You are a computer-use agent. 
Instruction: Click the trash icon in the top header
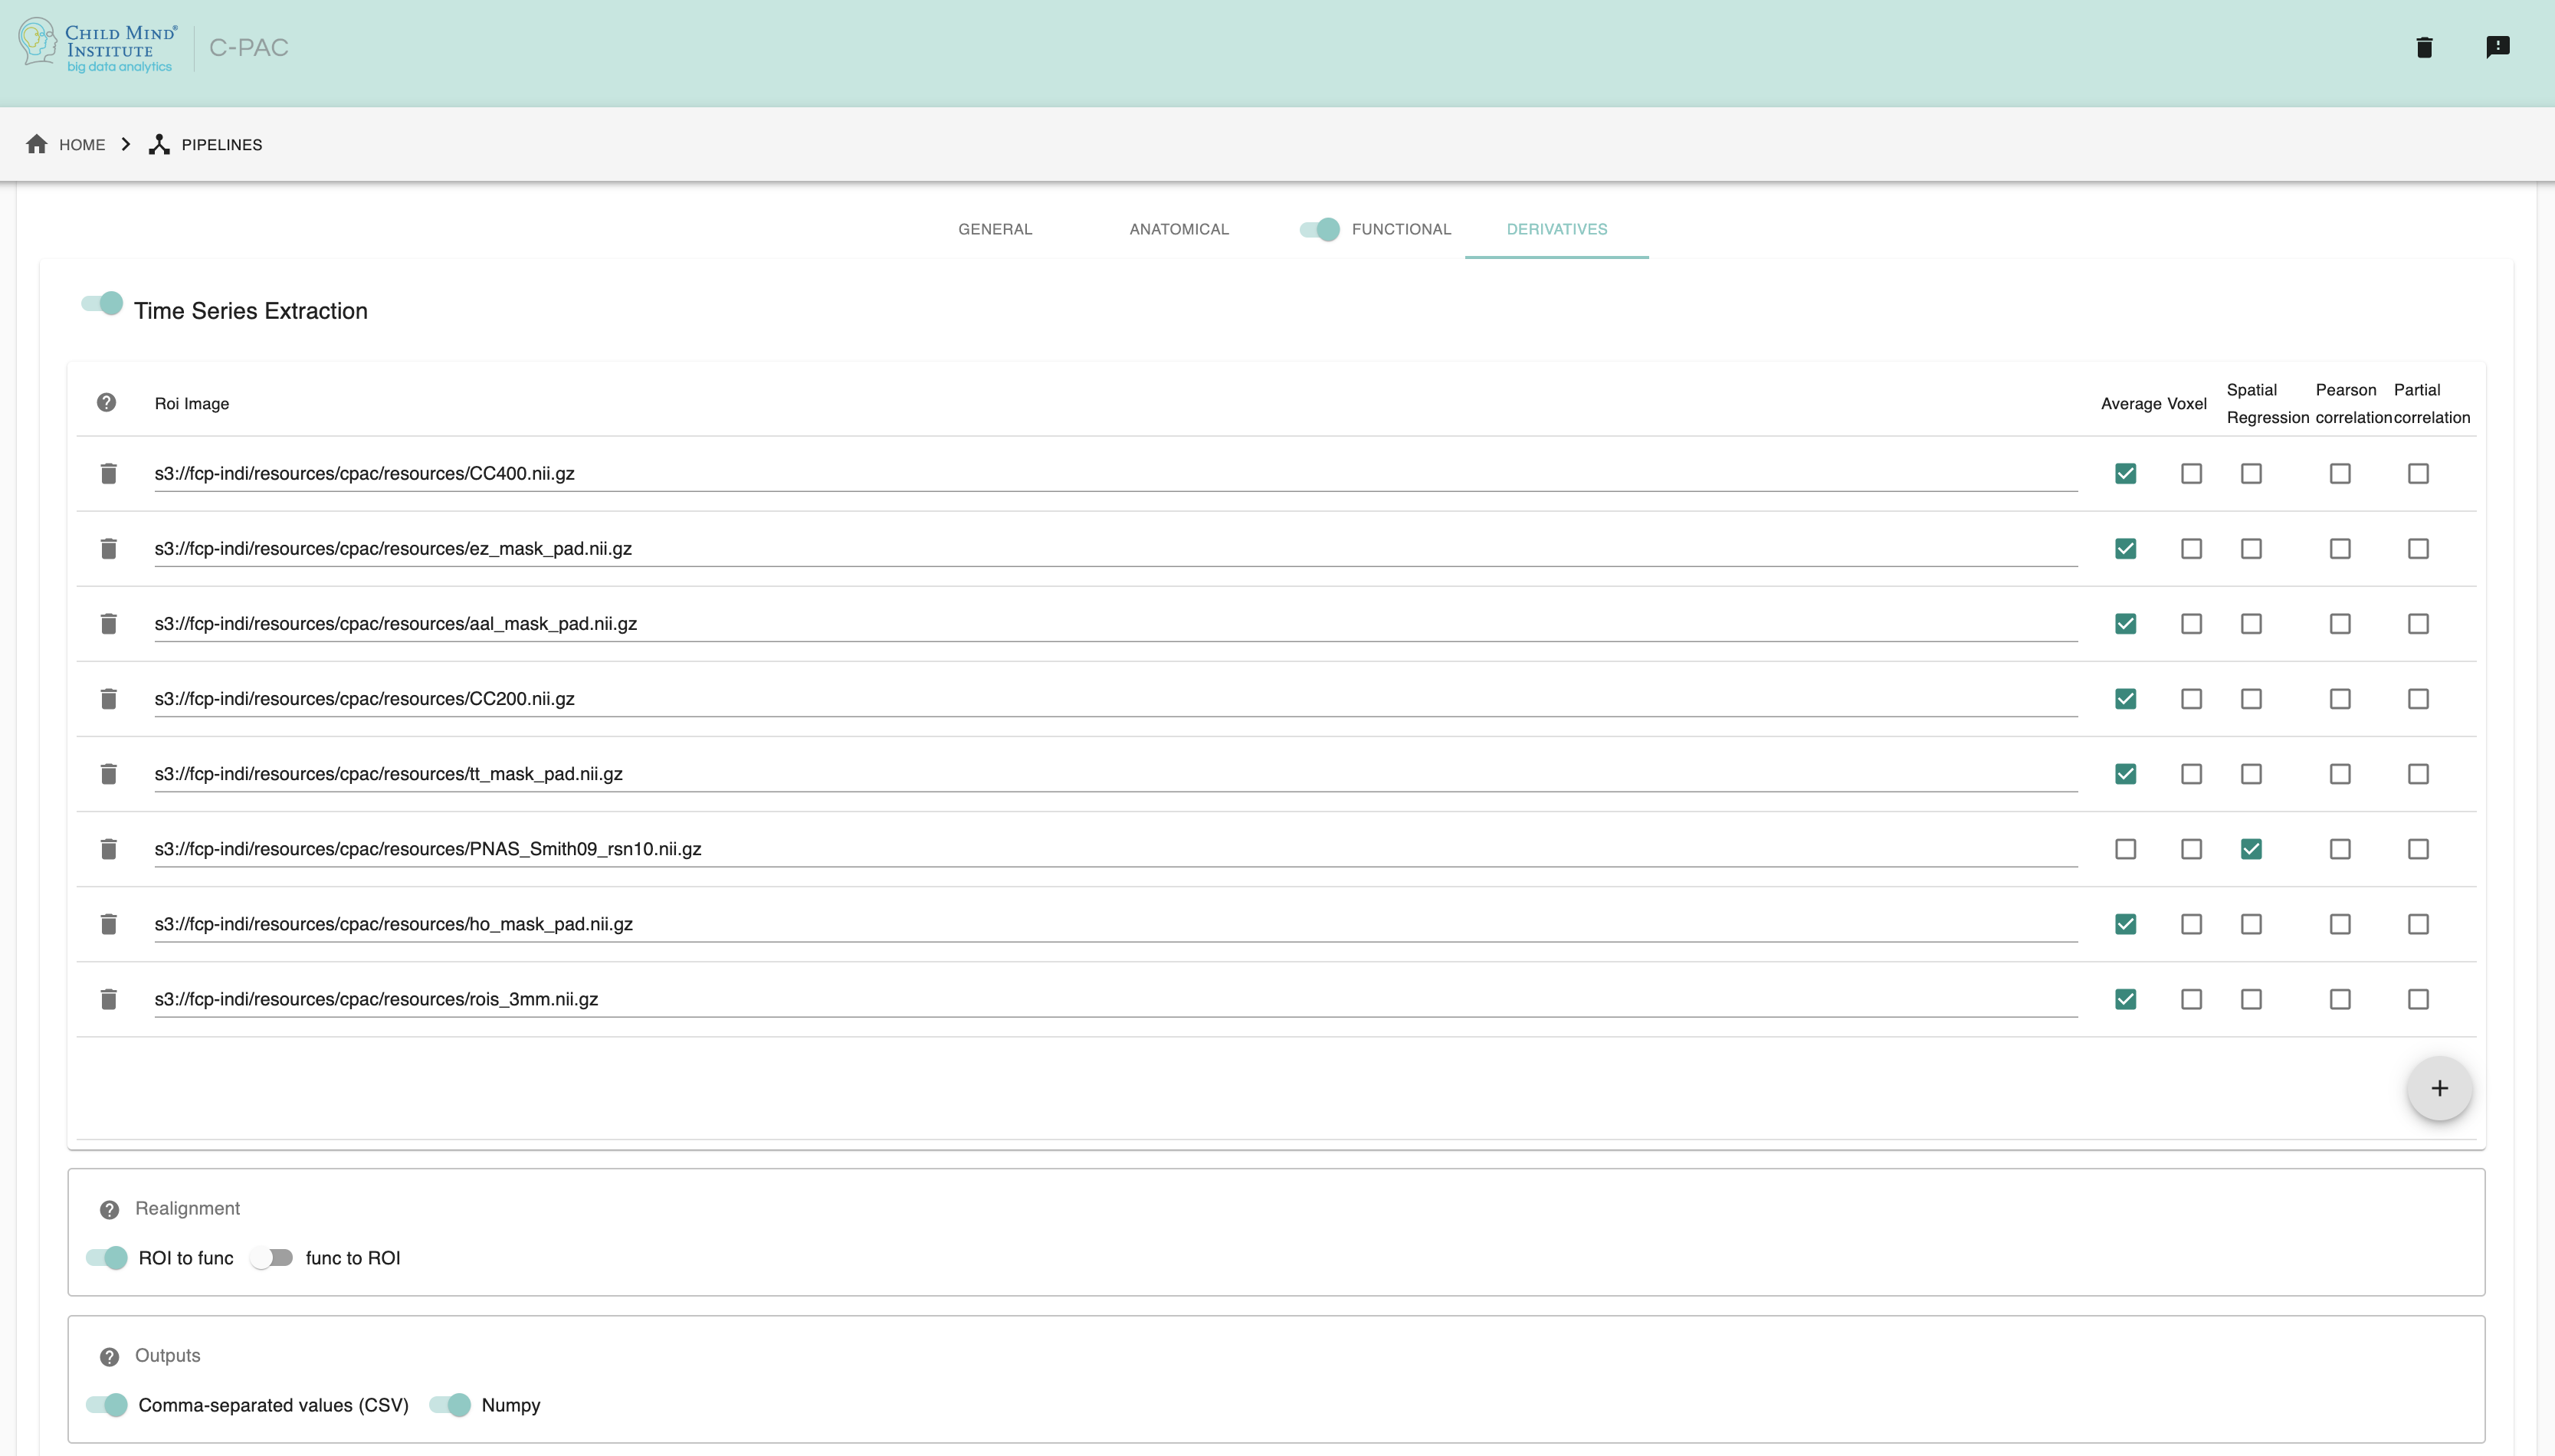tap(2424, 47)
